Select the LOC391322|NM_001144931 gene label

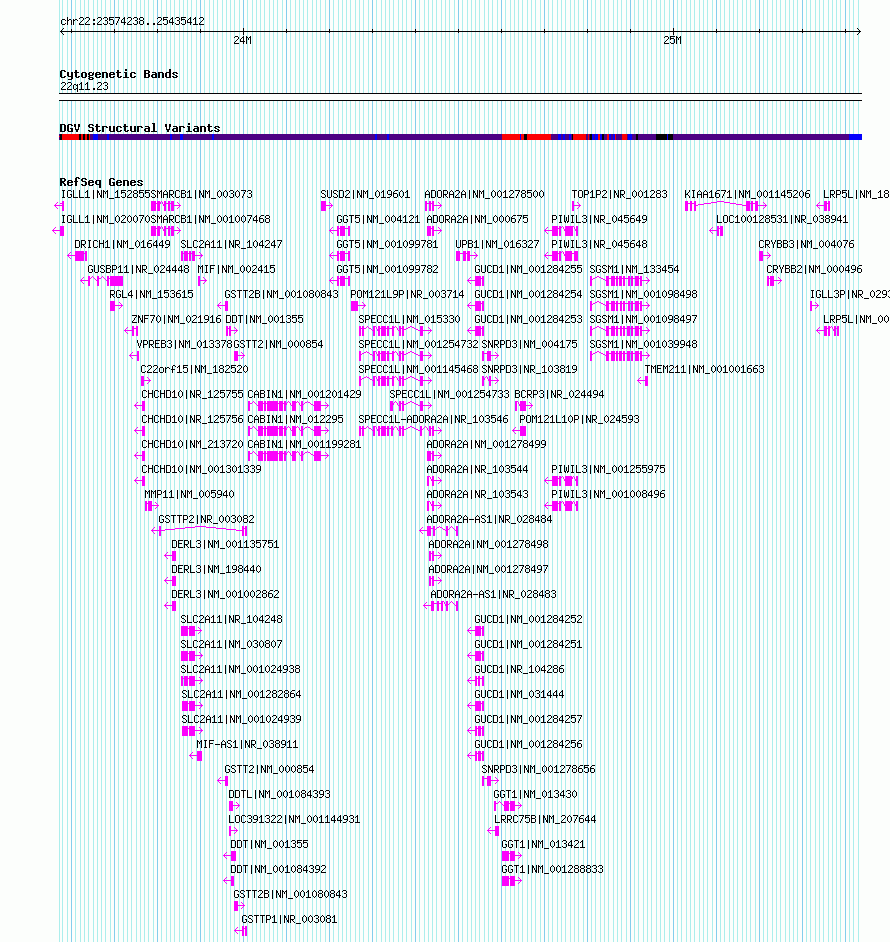(294, 819)
